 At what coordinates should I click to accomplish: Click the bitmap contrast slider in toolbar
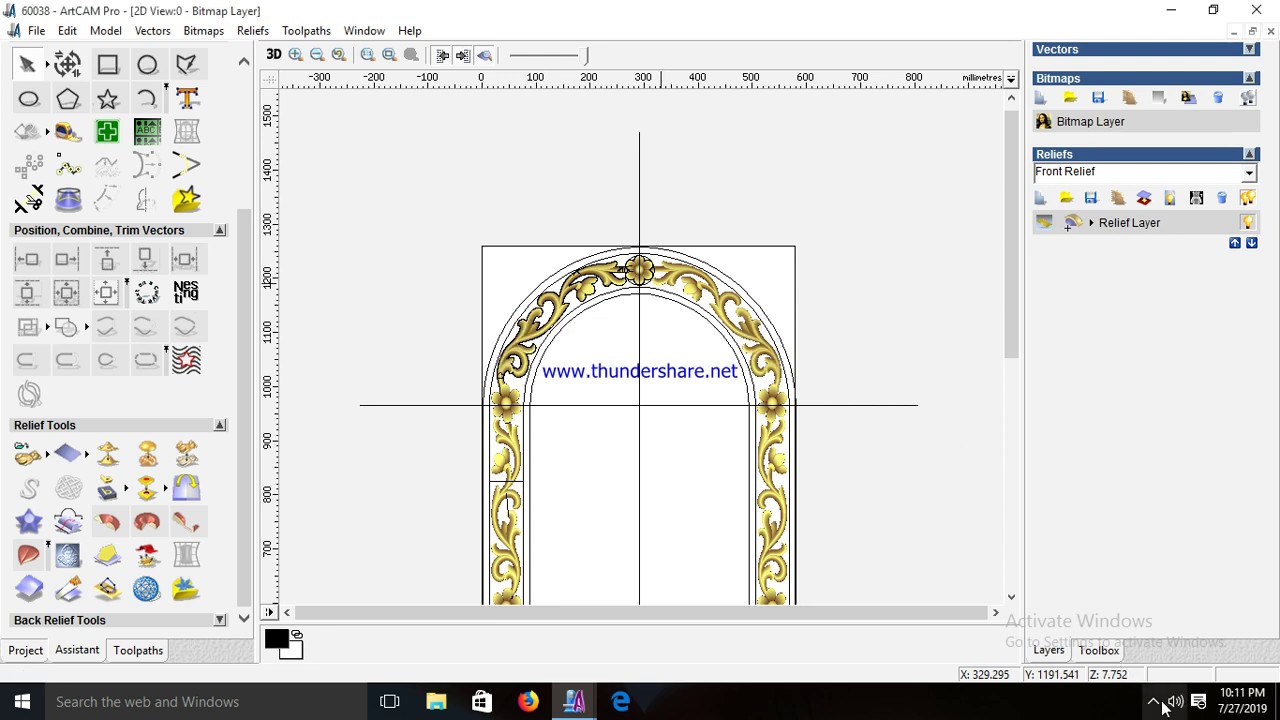549,55
